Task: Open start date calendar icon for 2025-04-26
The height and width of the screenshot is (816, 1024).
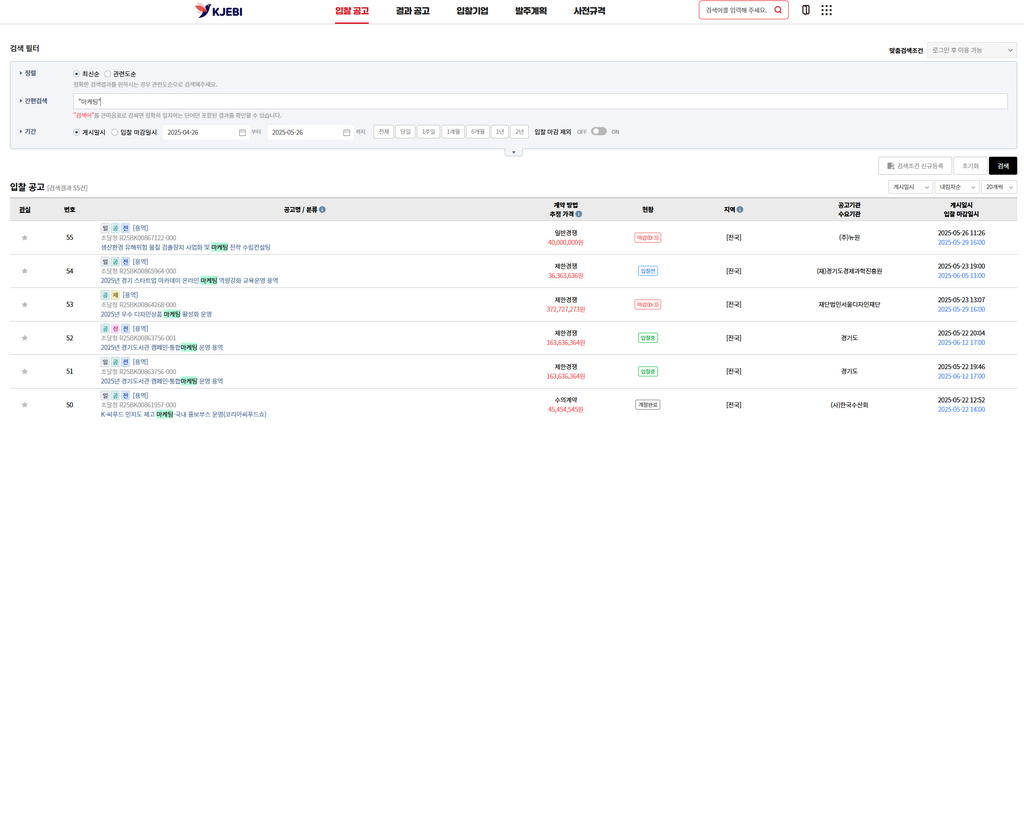Action: pos(242,133)
